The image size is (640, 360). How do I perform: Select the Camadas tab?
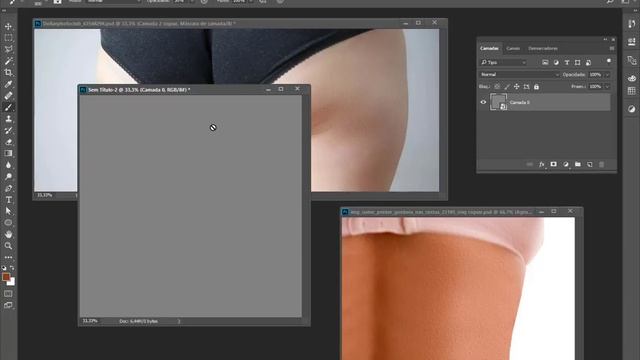489,49
